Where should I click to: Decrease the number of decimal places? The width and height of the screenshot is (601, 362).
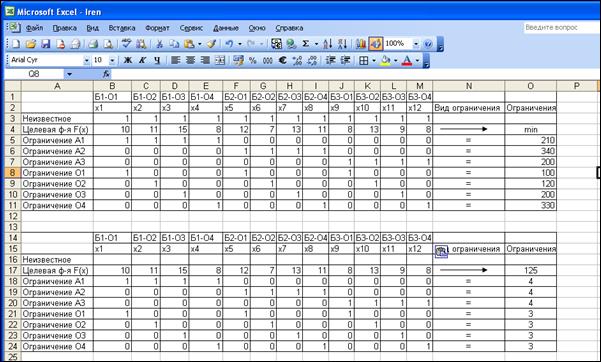pos(312,60)
